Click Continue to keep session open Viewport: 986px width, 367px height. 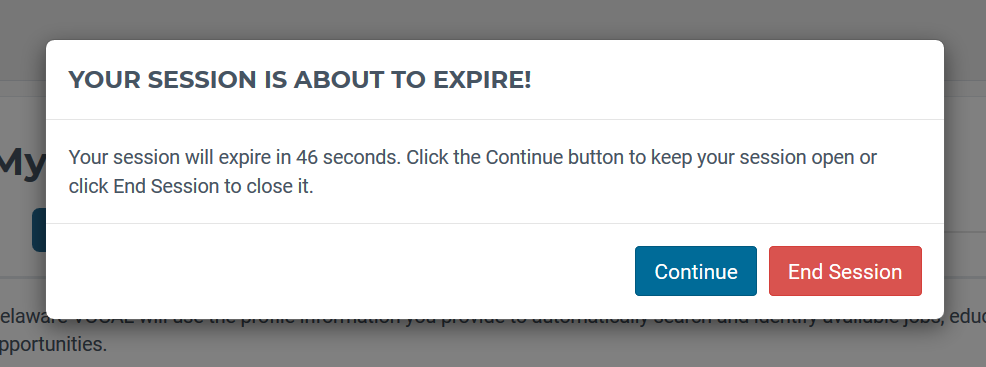pyautogui.click(x=695, y=271)
